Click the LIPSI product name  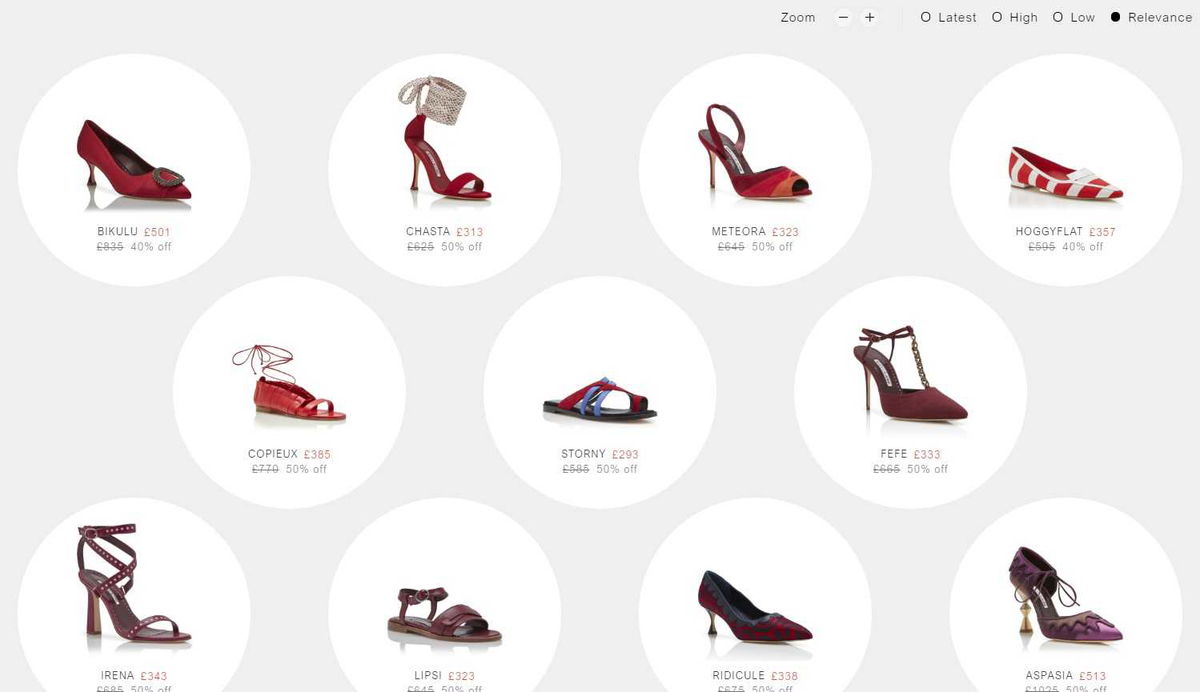[x=428, y=676]
